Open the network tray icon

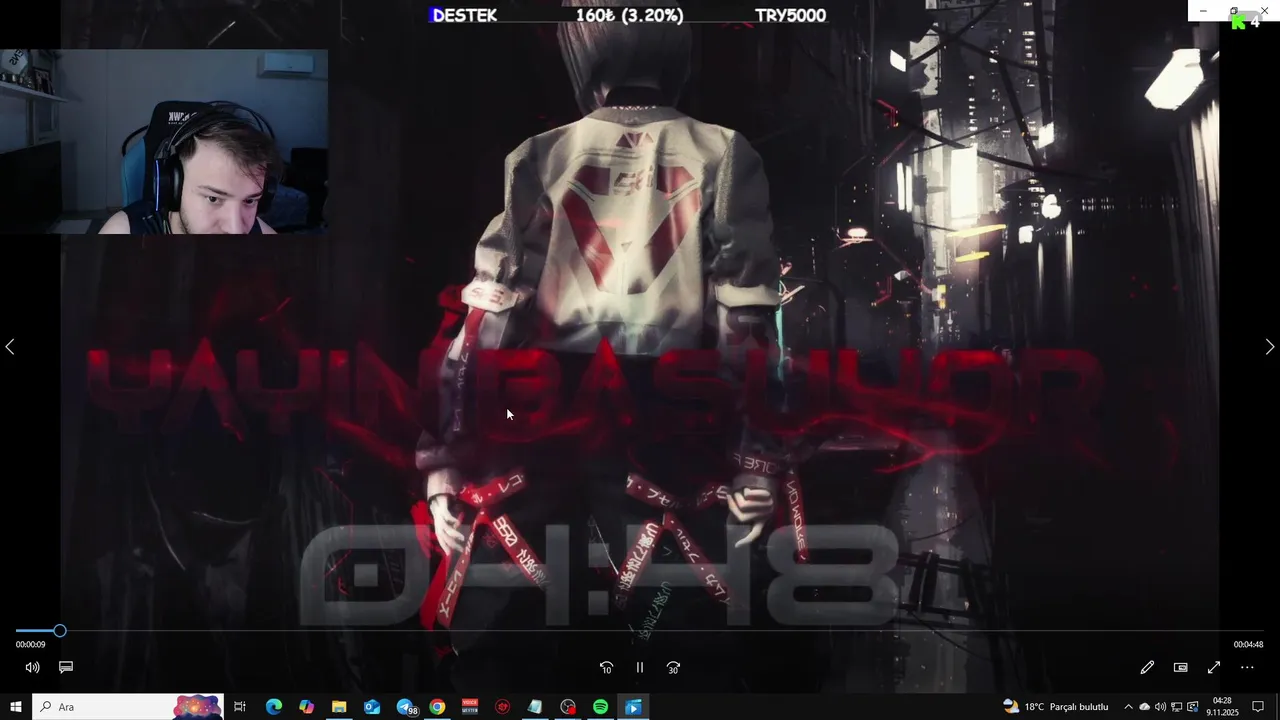coord(1176,707)
